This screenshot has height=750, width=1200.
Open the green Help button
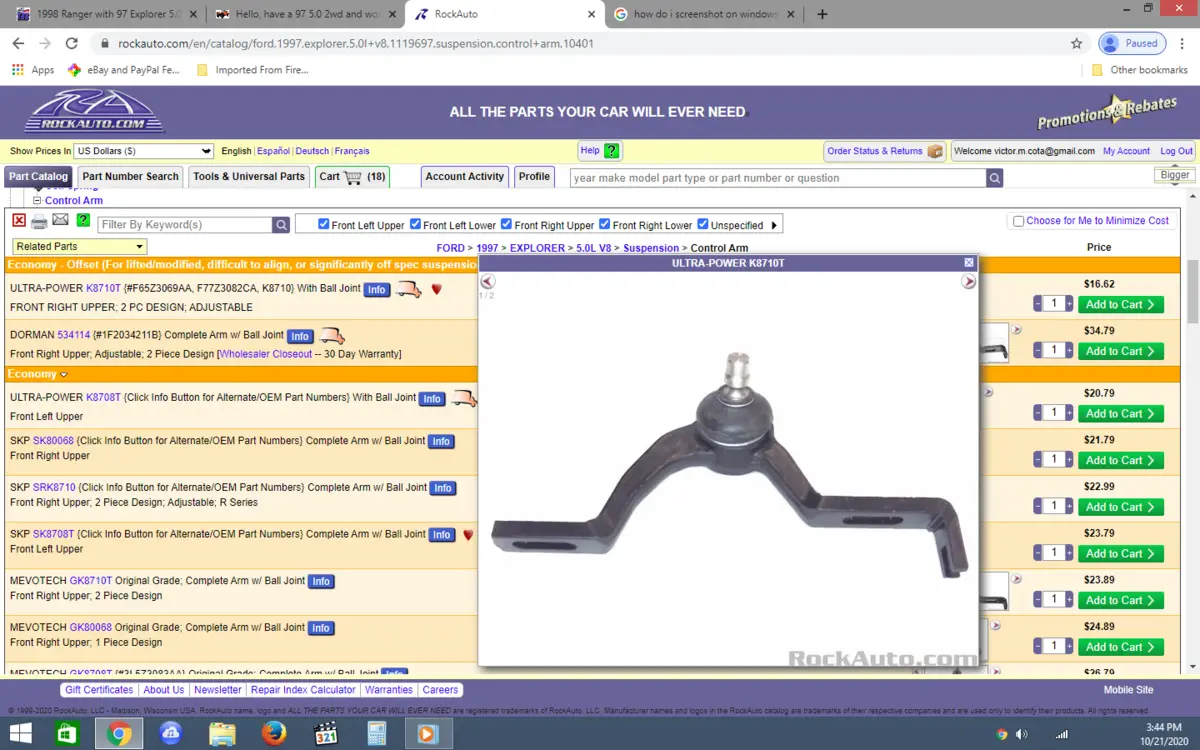coord(600,151)
